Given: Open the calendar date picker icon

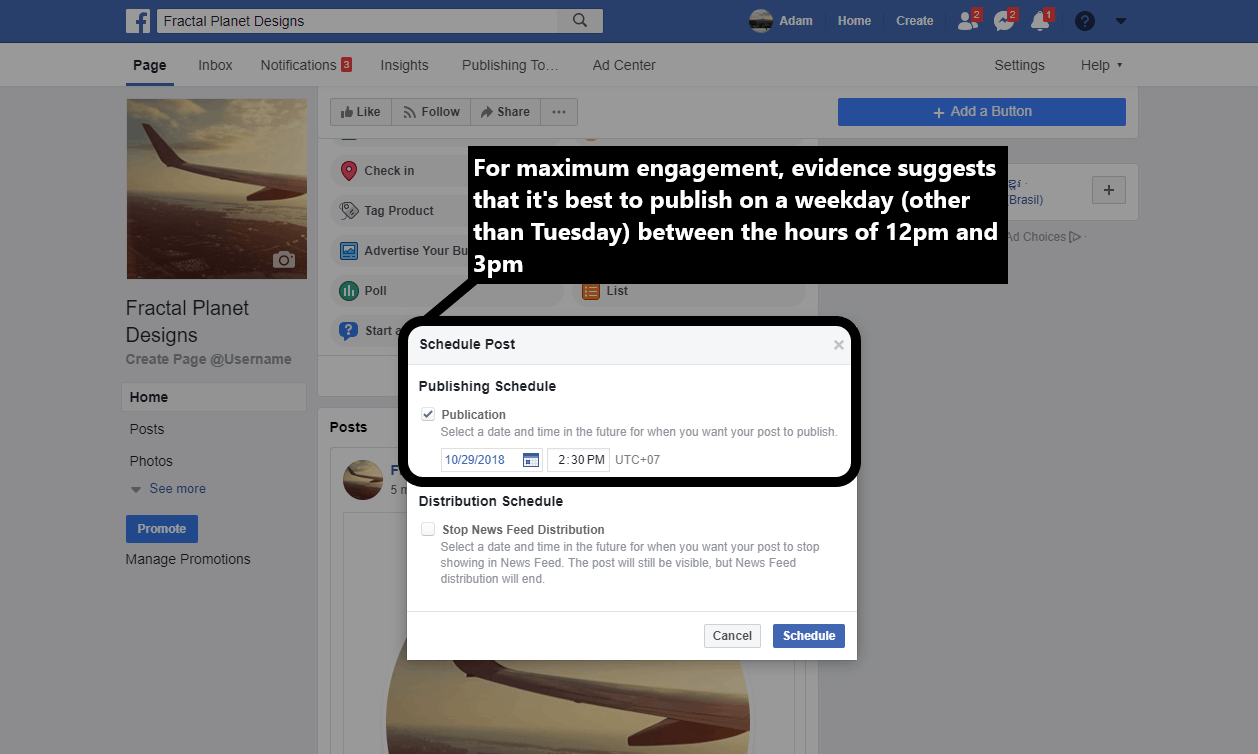Looking at the screenshot, I should click(531, 460).
